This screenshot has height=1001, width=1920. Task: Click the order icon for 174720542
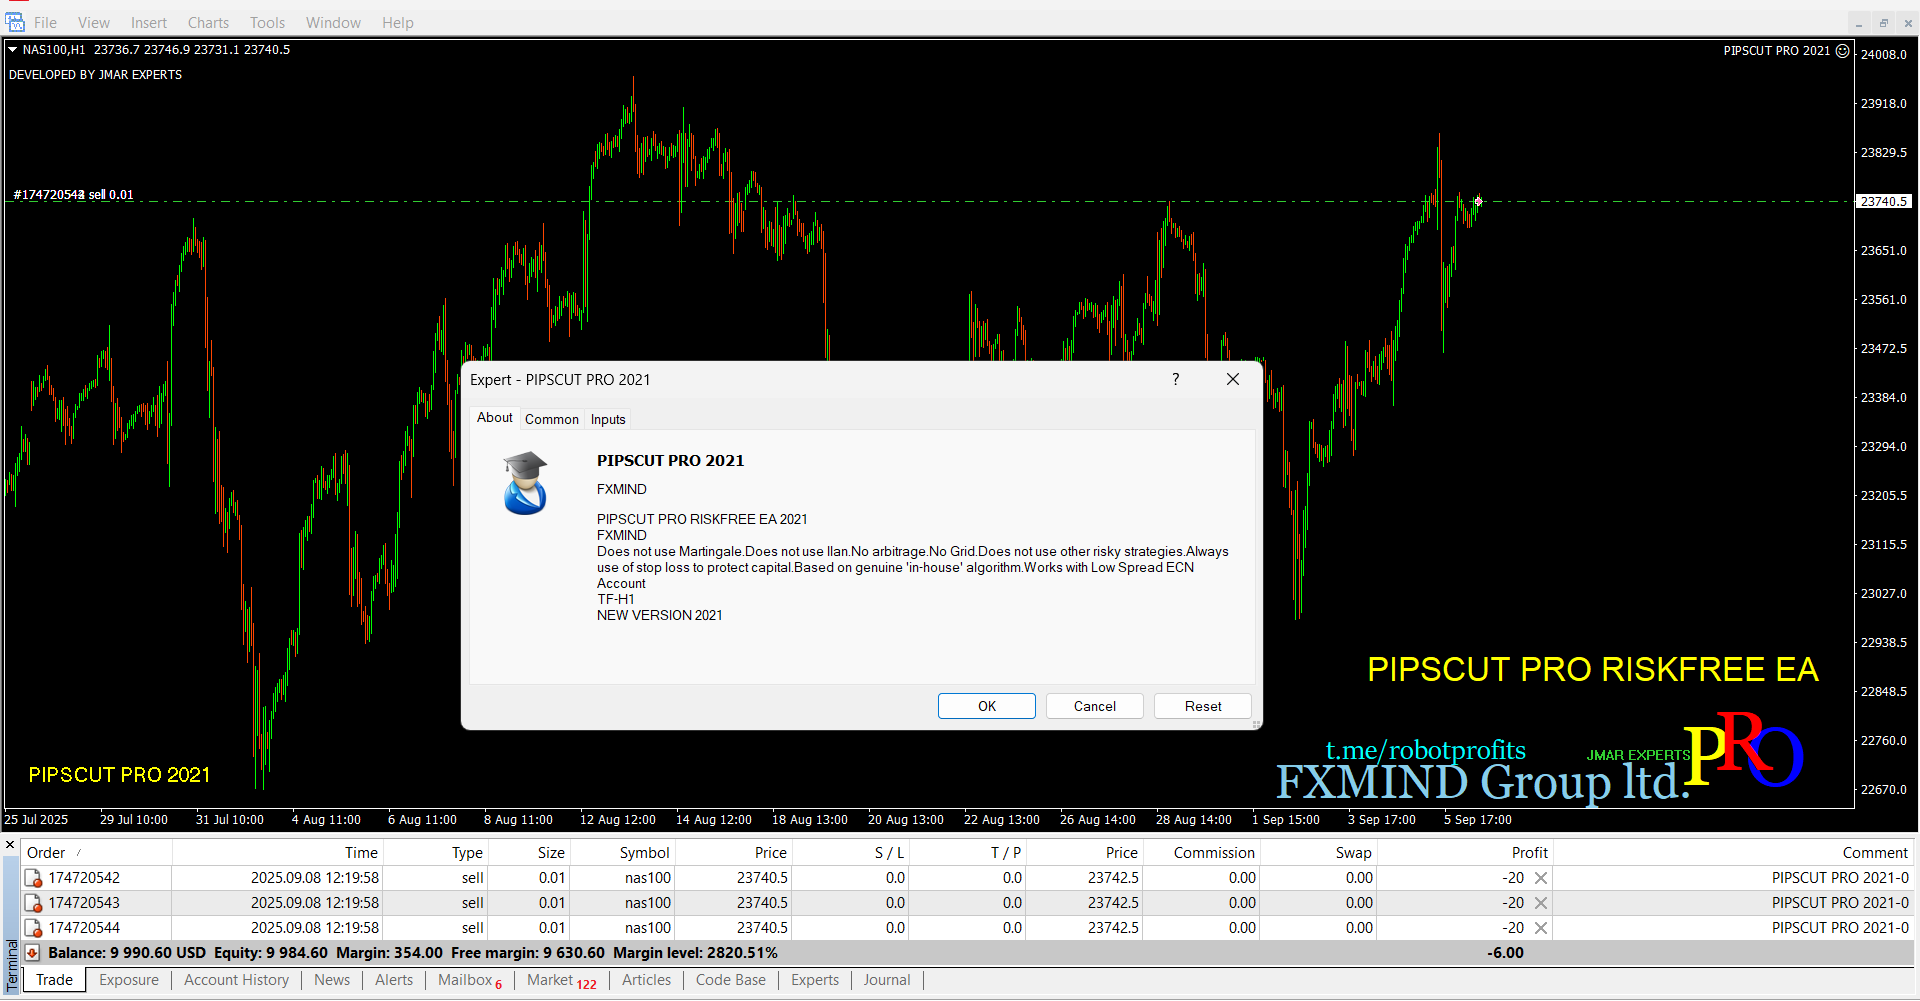(x=33, y=878)
